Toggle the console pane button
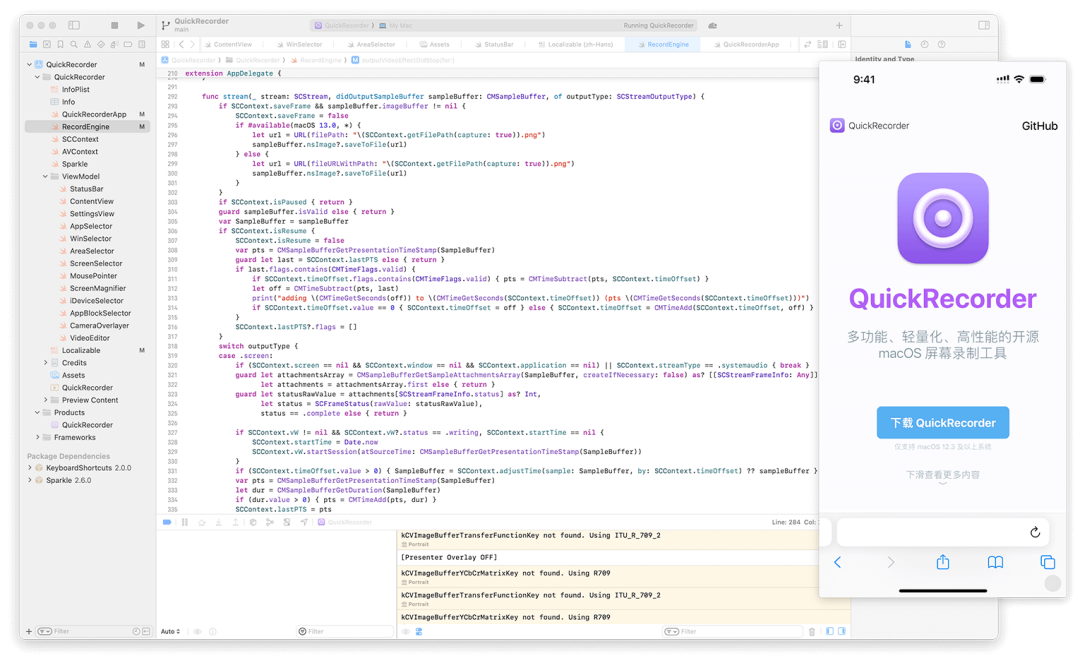This screenshot has height=663, width=1080. click(842, 631)
